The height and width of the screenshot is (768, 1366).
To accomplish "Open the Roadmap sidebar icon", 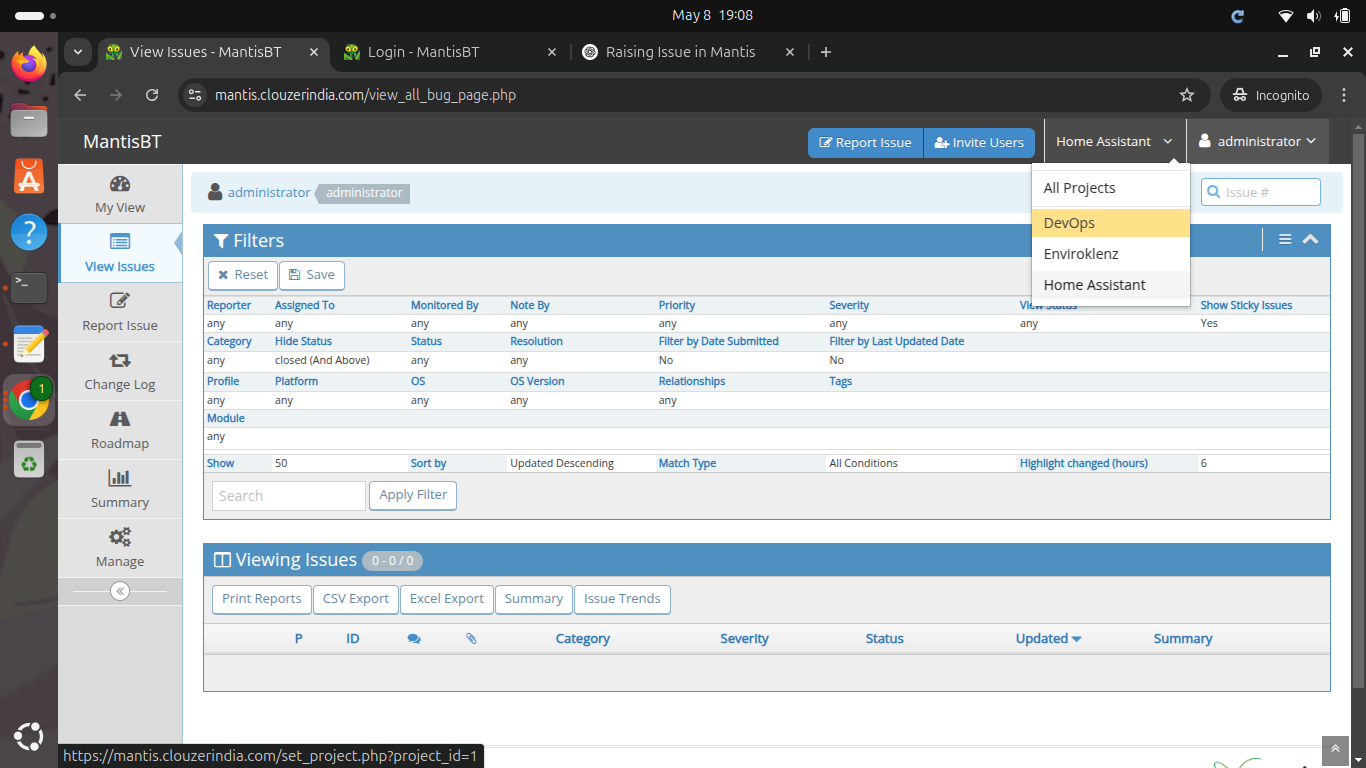I will pyautogui.click(x=120, y=420).
